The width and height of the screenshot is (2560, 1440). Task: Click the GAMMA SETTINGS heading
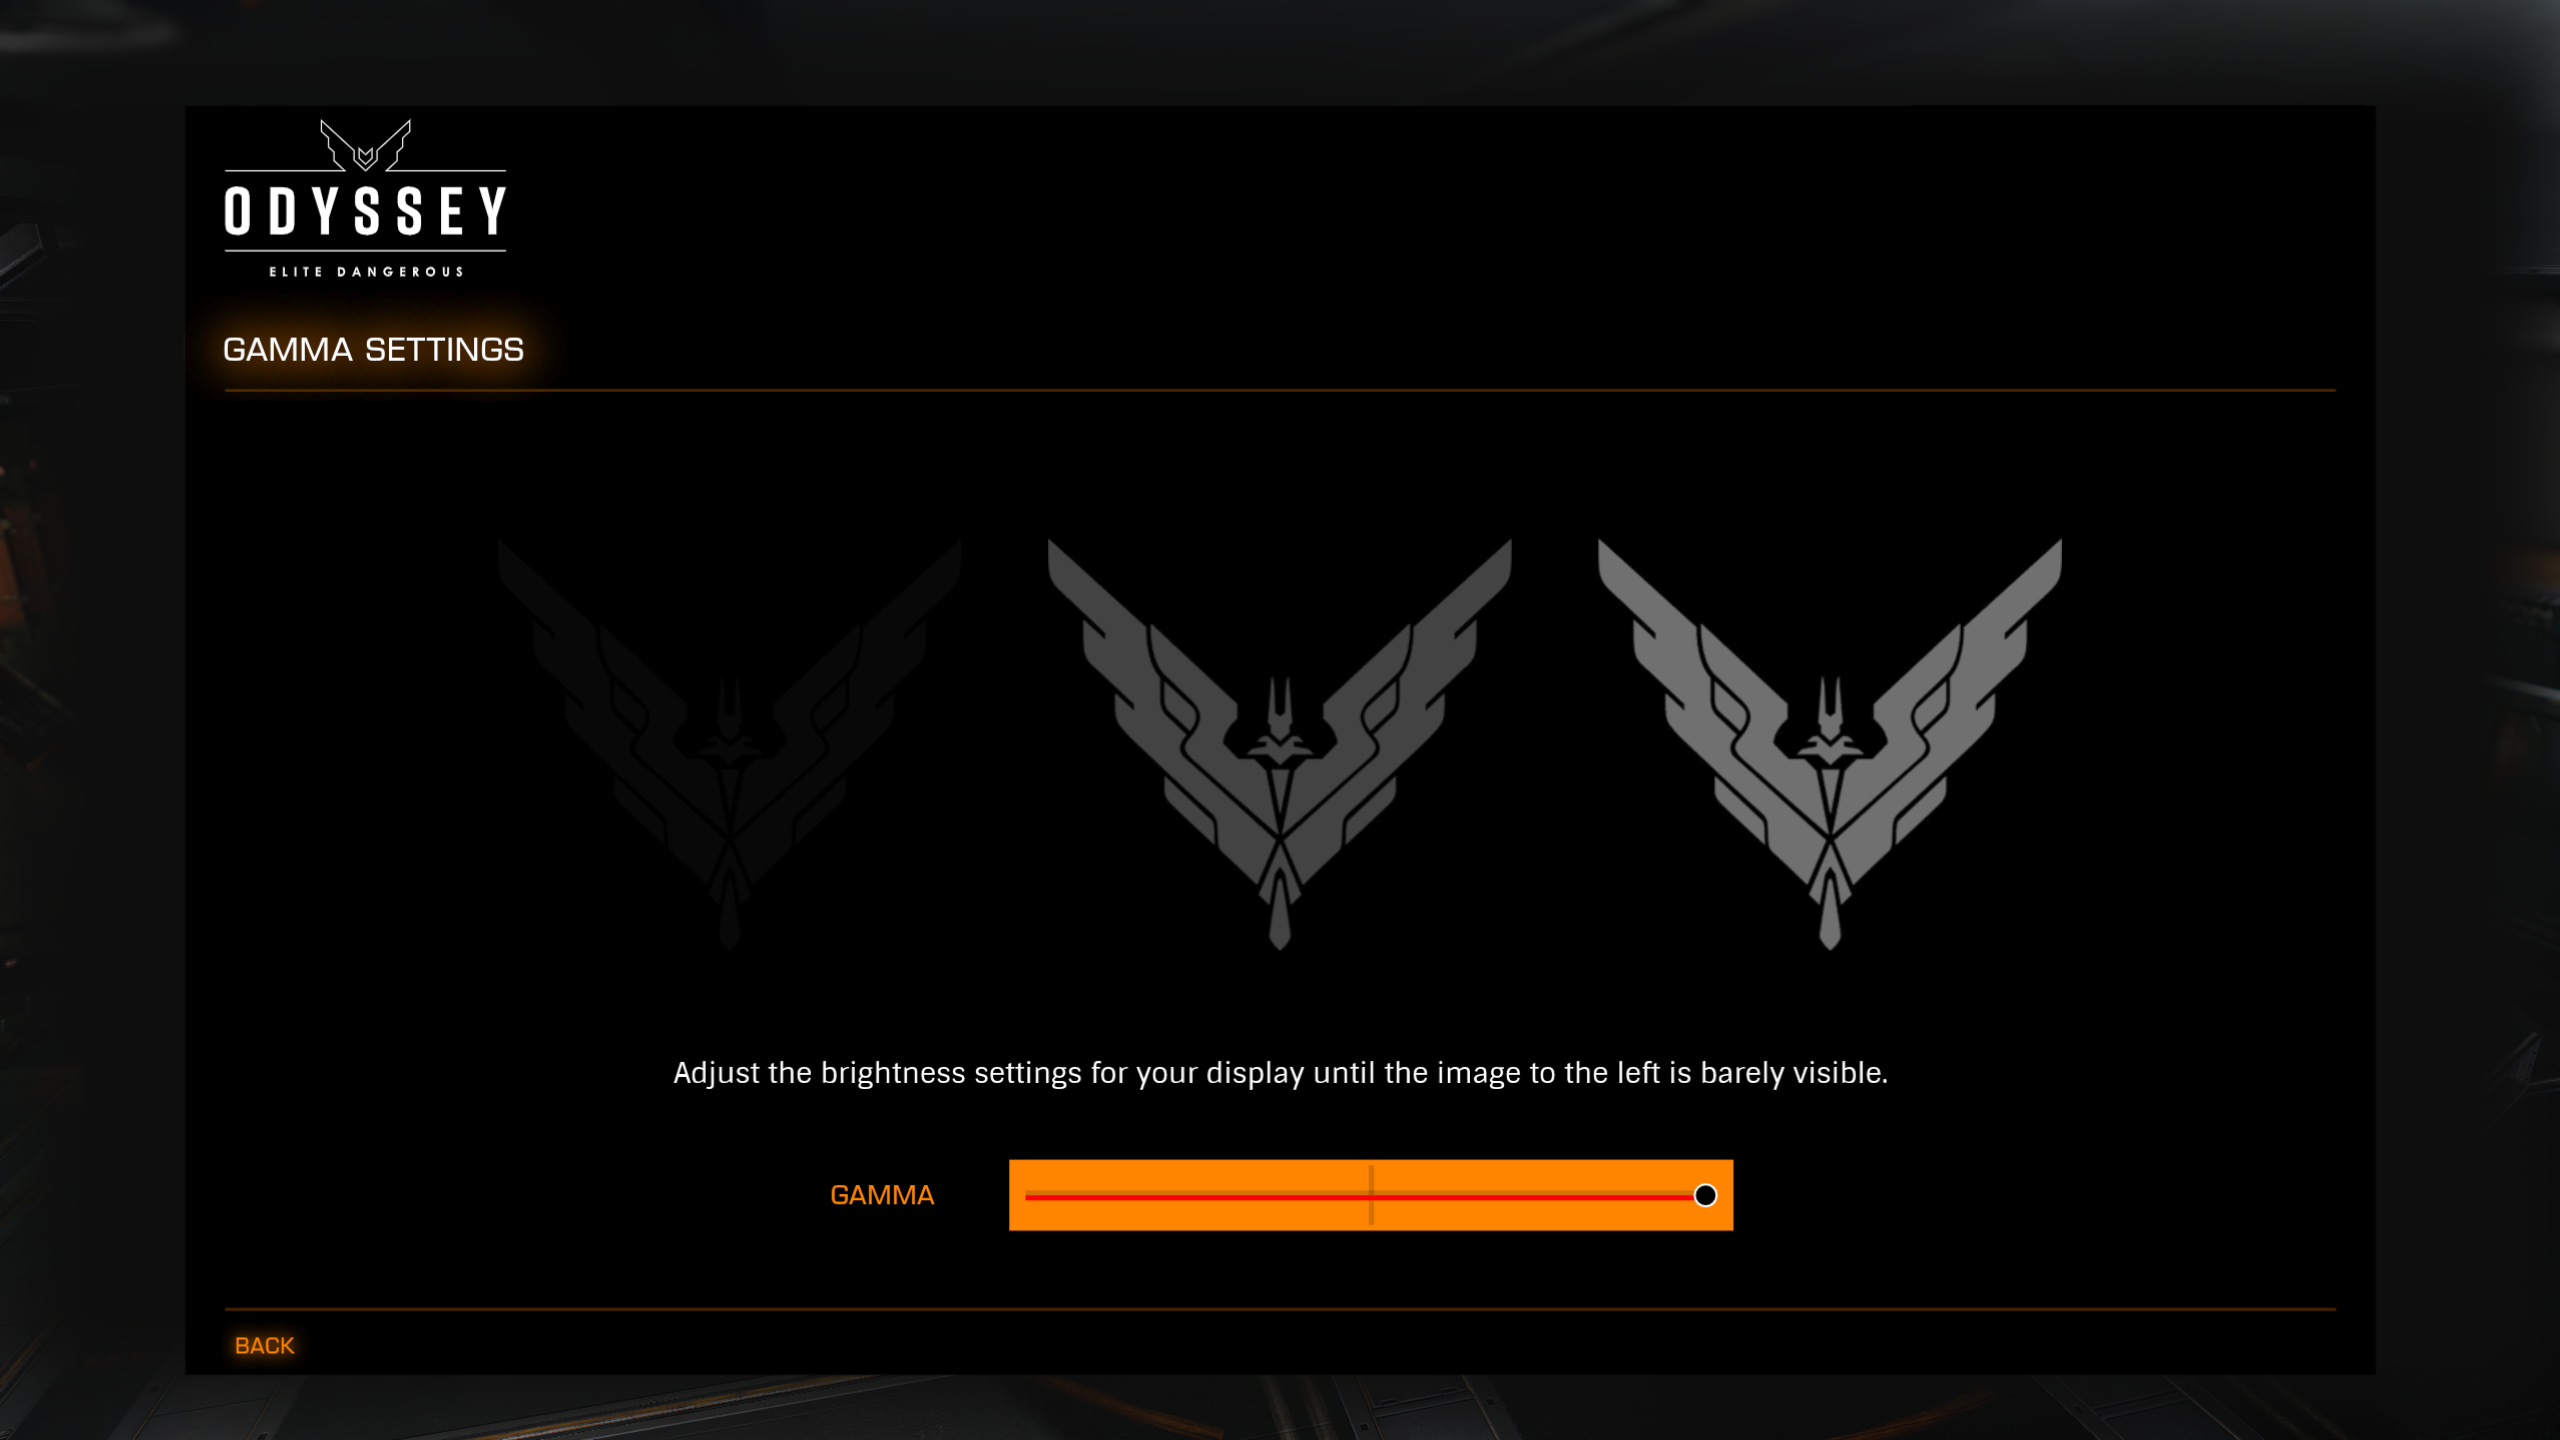373,350
